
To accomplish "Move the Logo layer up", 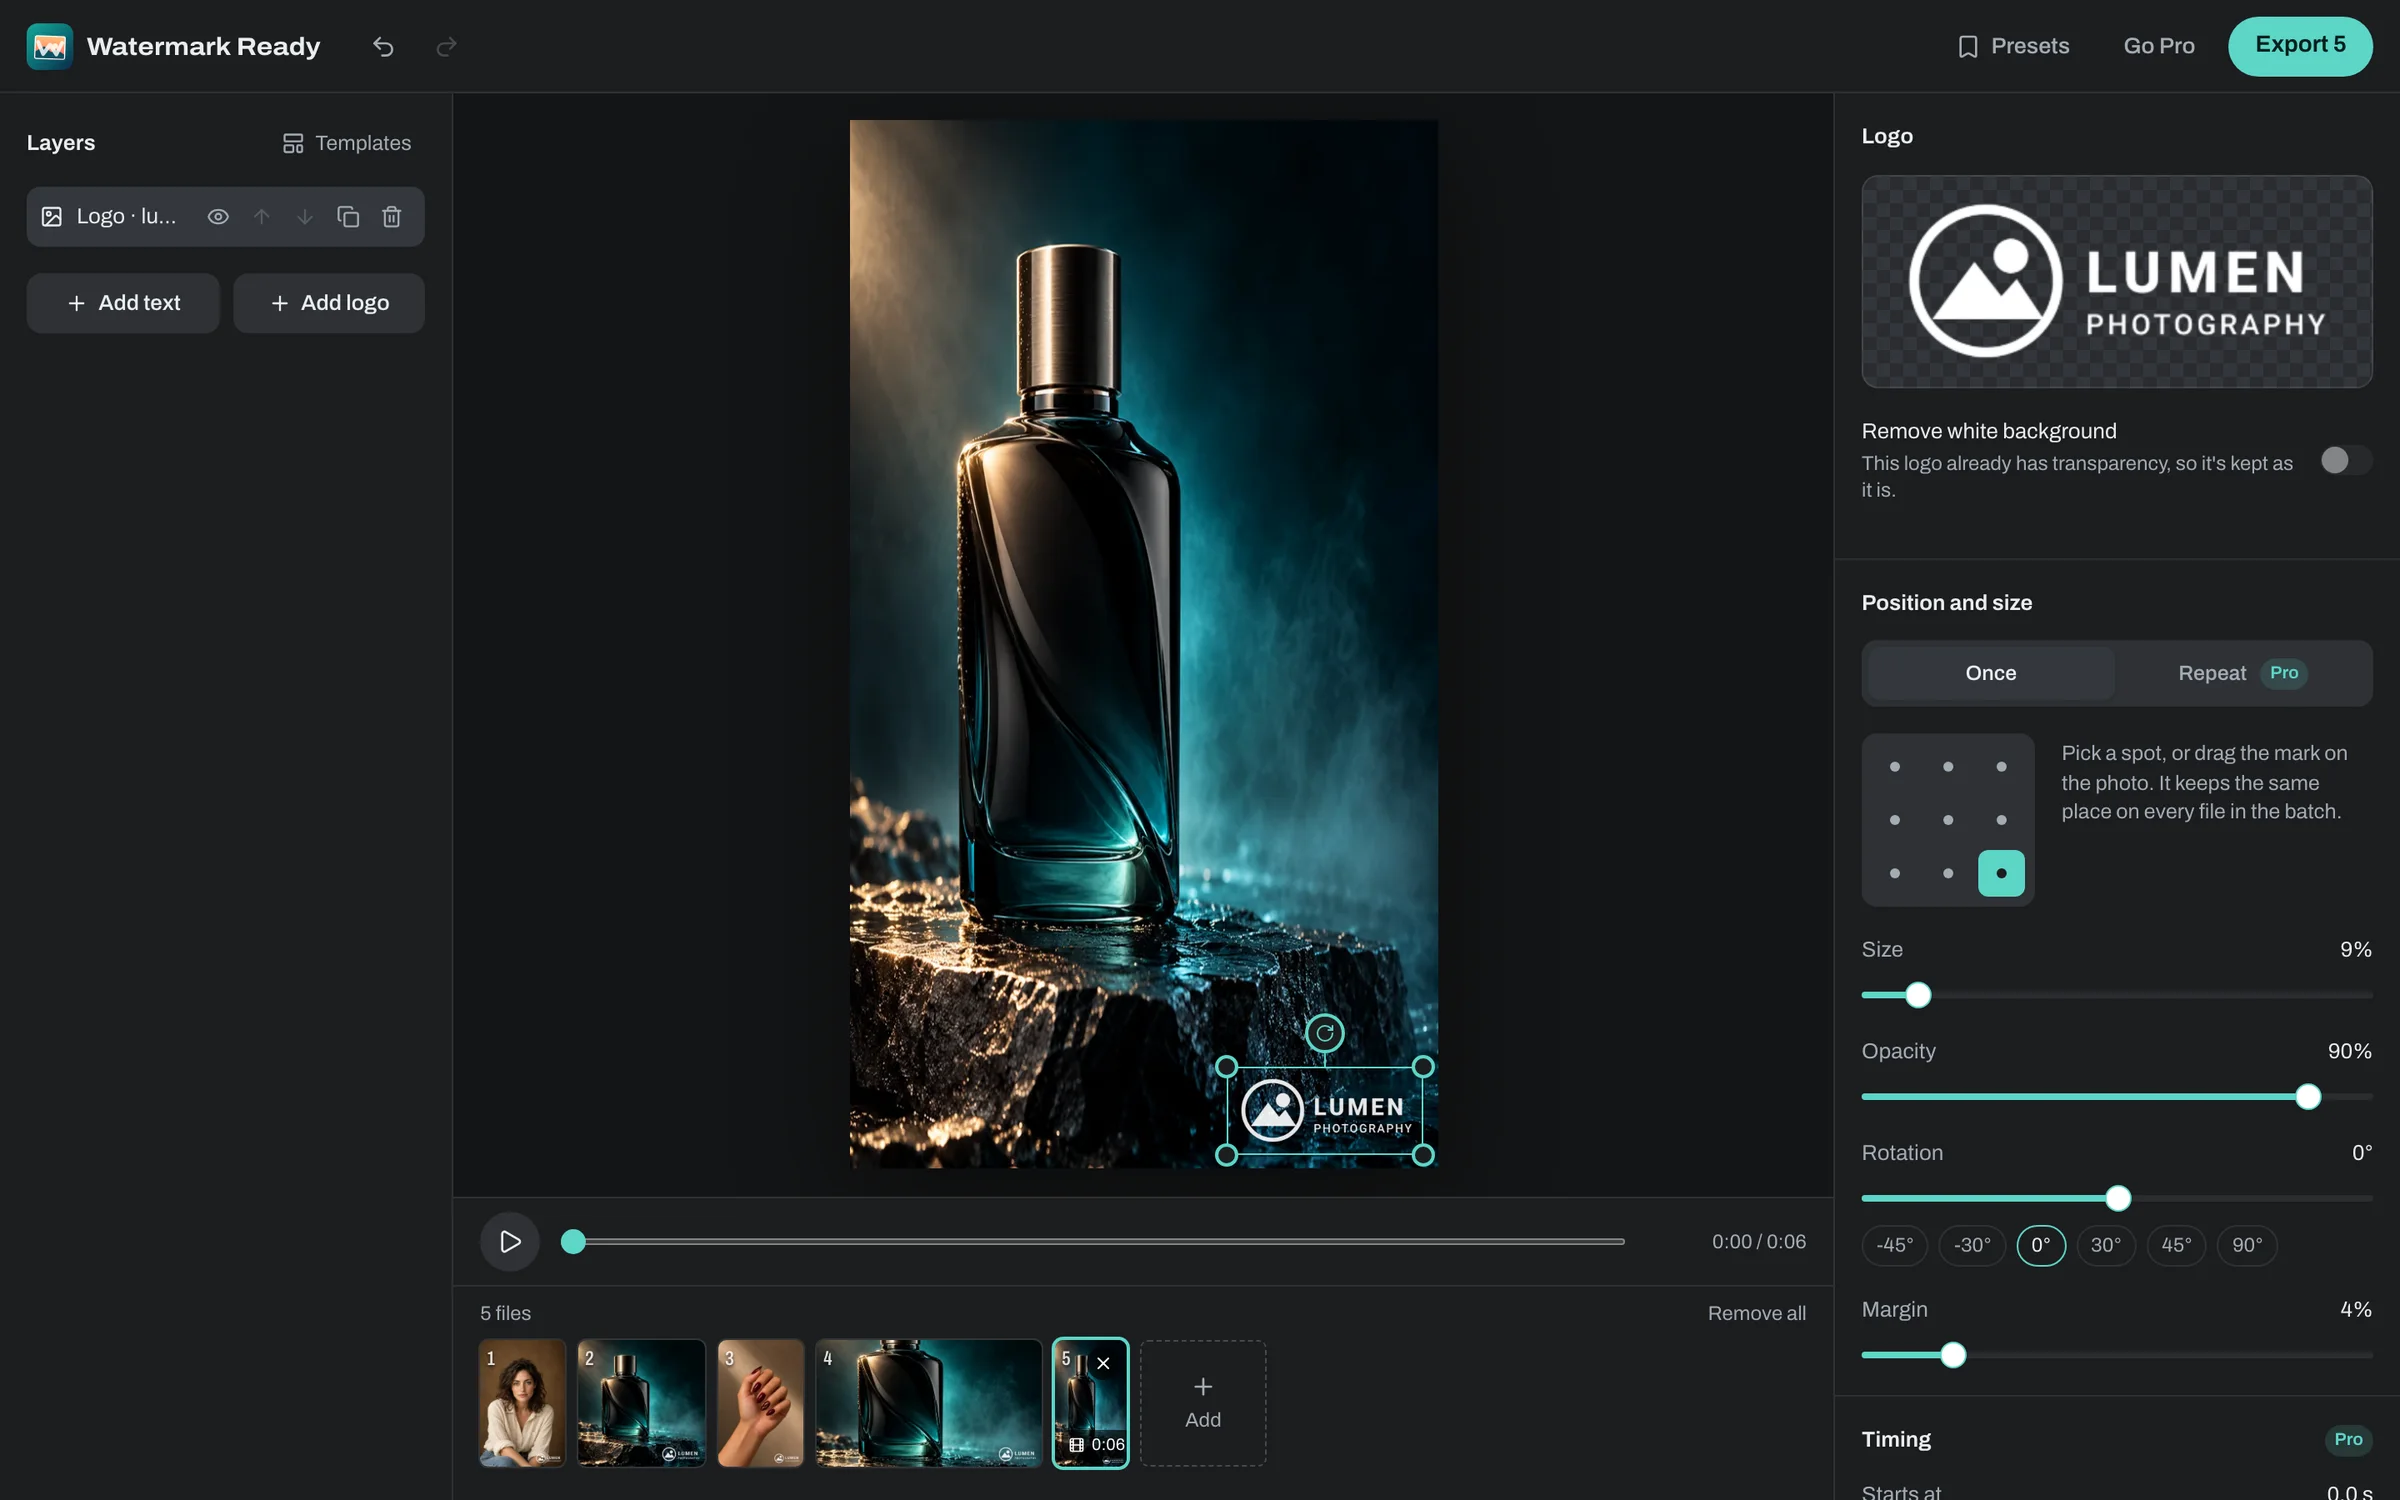I will 261,216.
